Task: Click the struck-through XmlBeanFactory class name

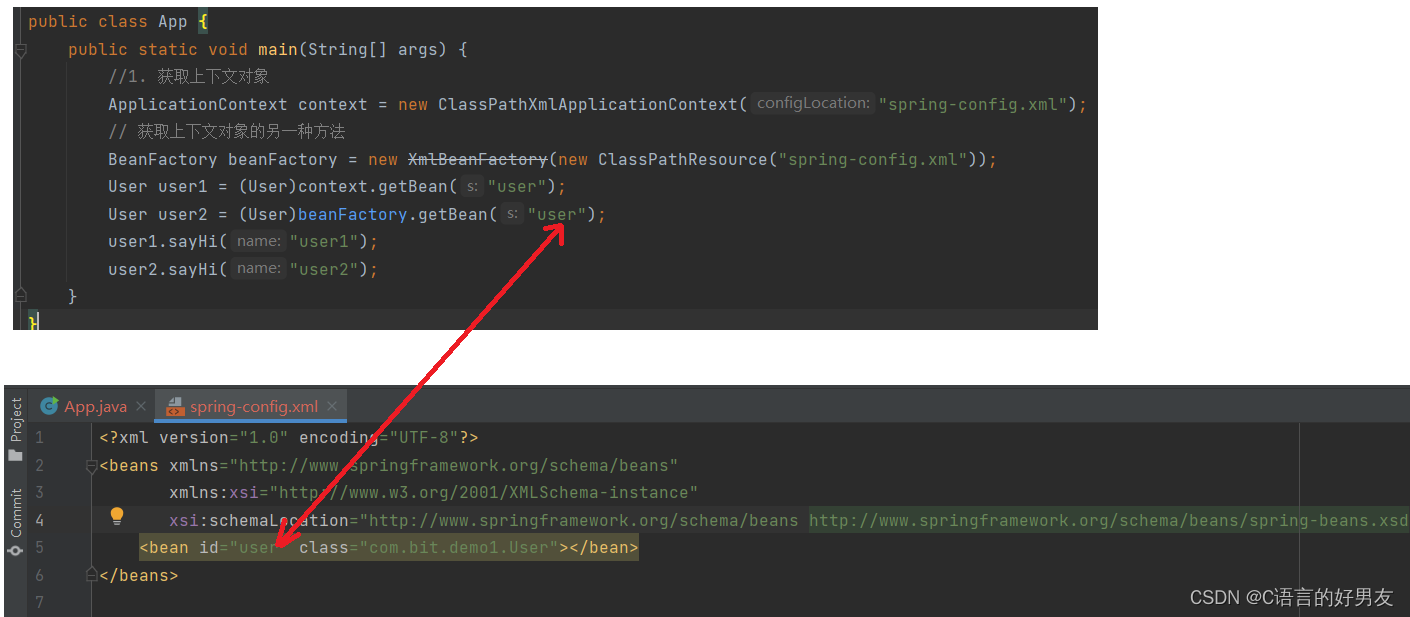Action: tap(478, 159)
